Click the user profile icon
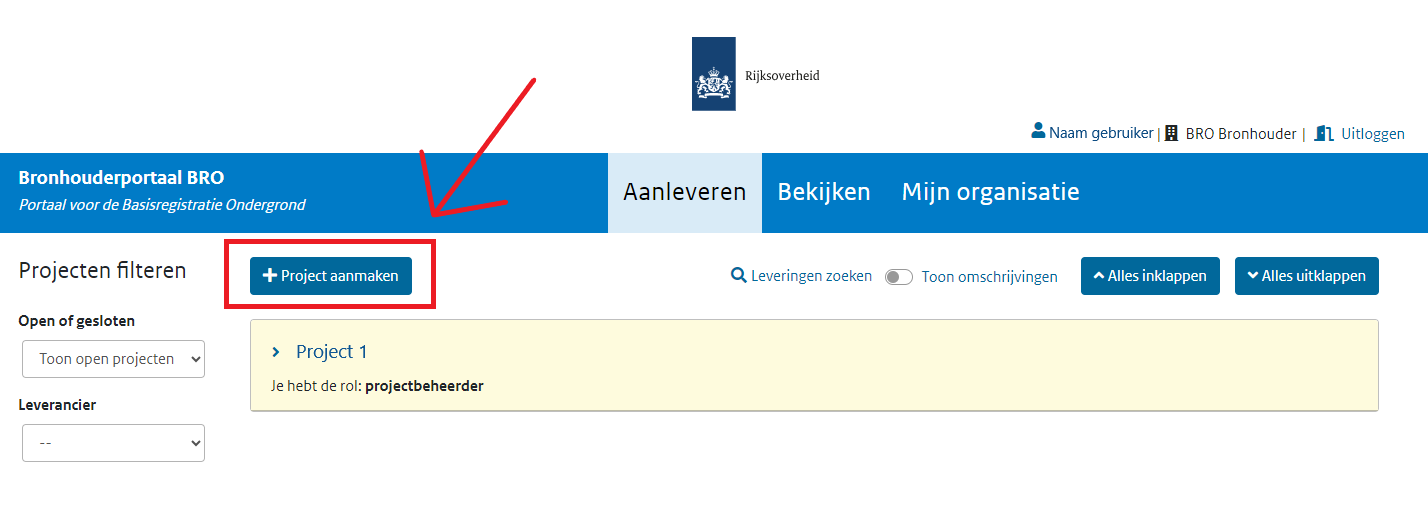Image resolution: width=1428 pixels, height=517 pixels. click(1039, 131)
